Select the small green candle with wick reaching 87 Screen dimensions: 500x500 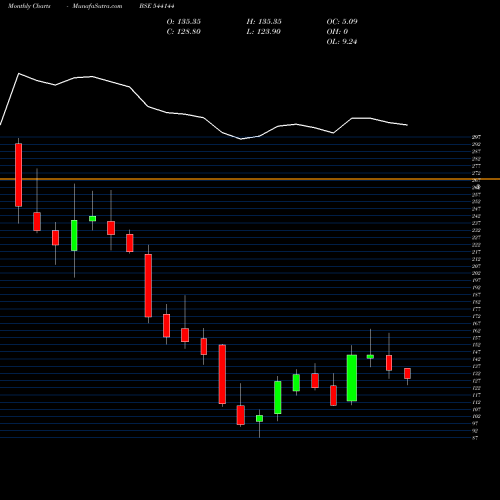(259, 418)
